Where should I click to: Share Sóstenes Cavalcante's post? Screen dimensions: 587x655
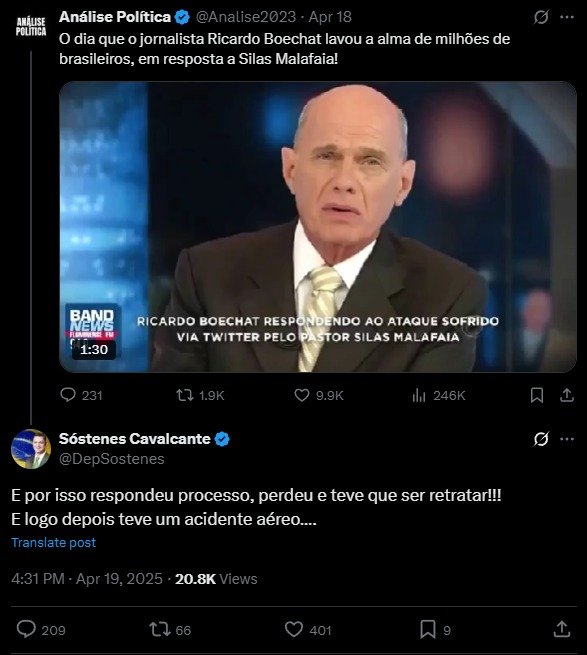point(562,629)
